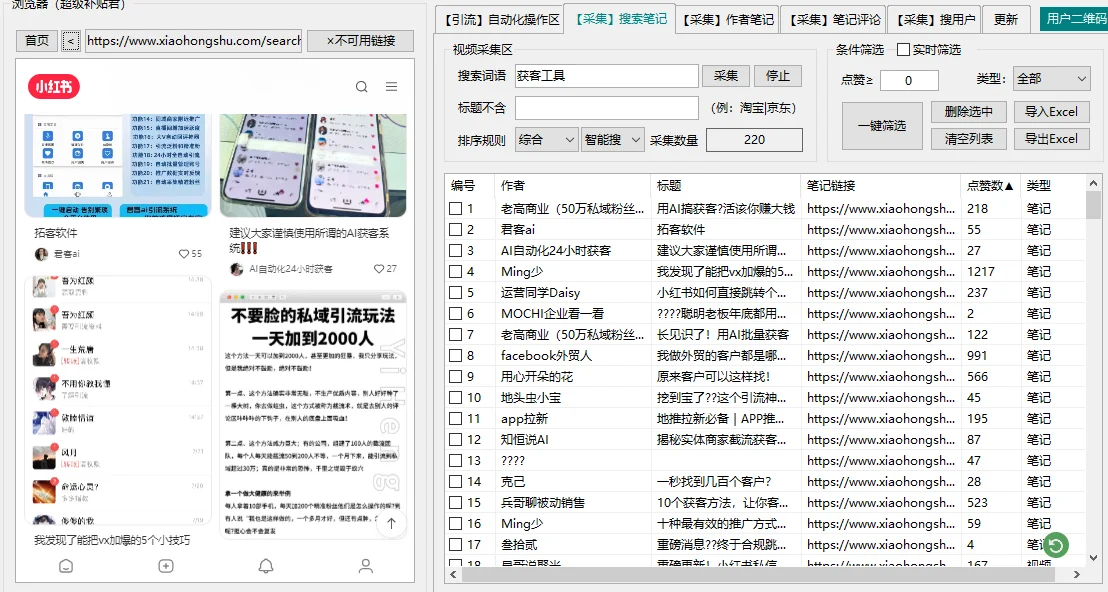Screen dimensions: 1108x592
Task: Click the back arrow next to 首页
Action: 69,41
